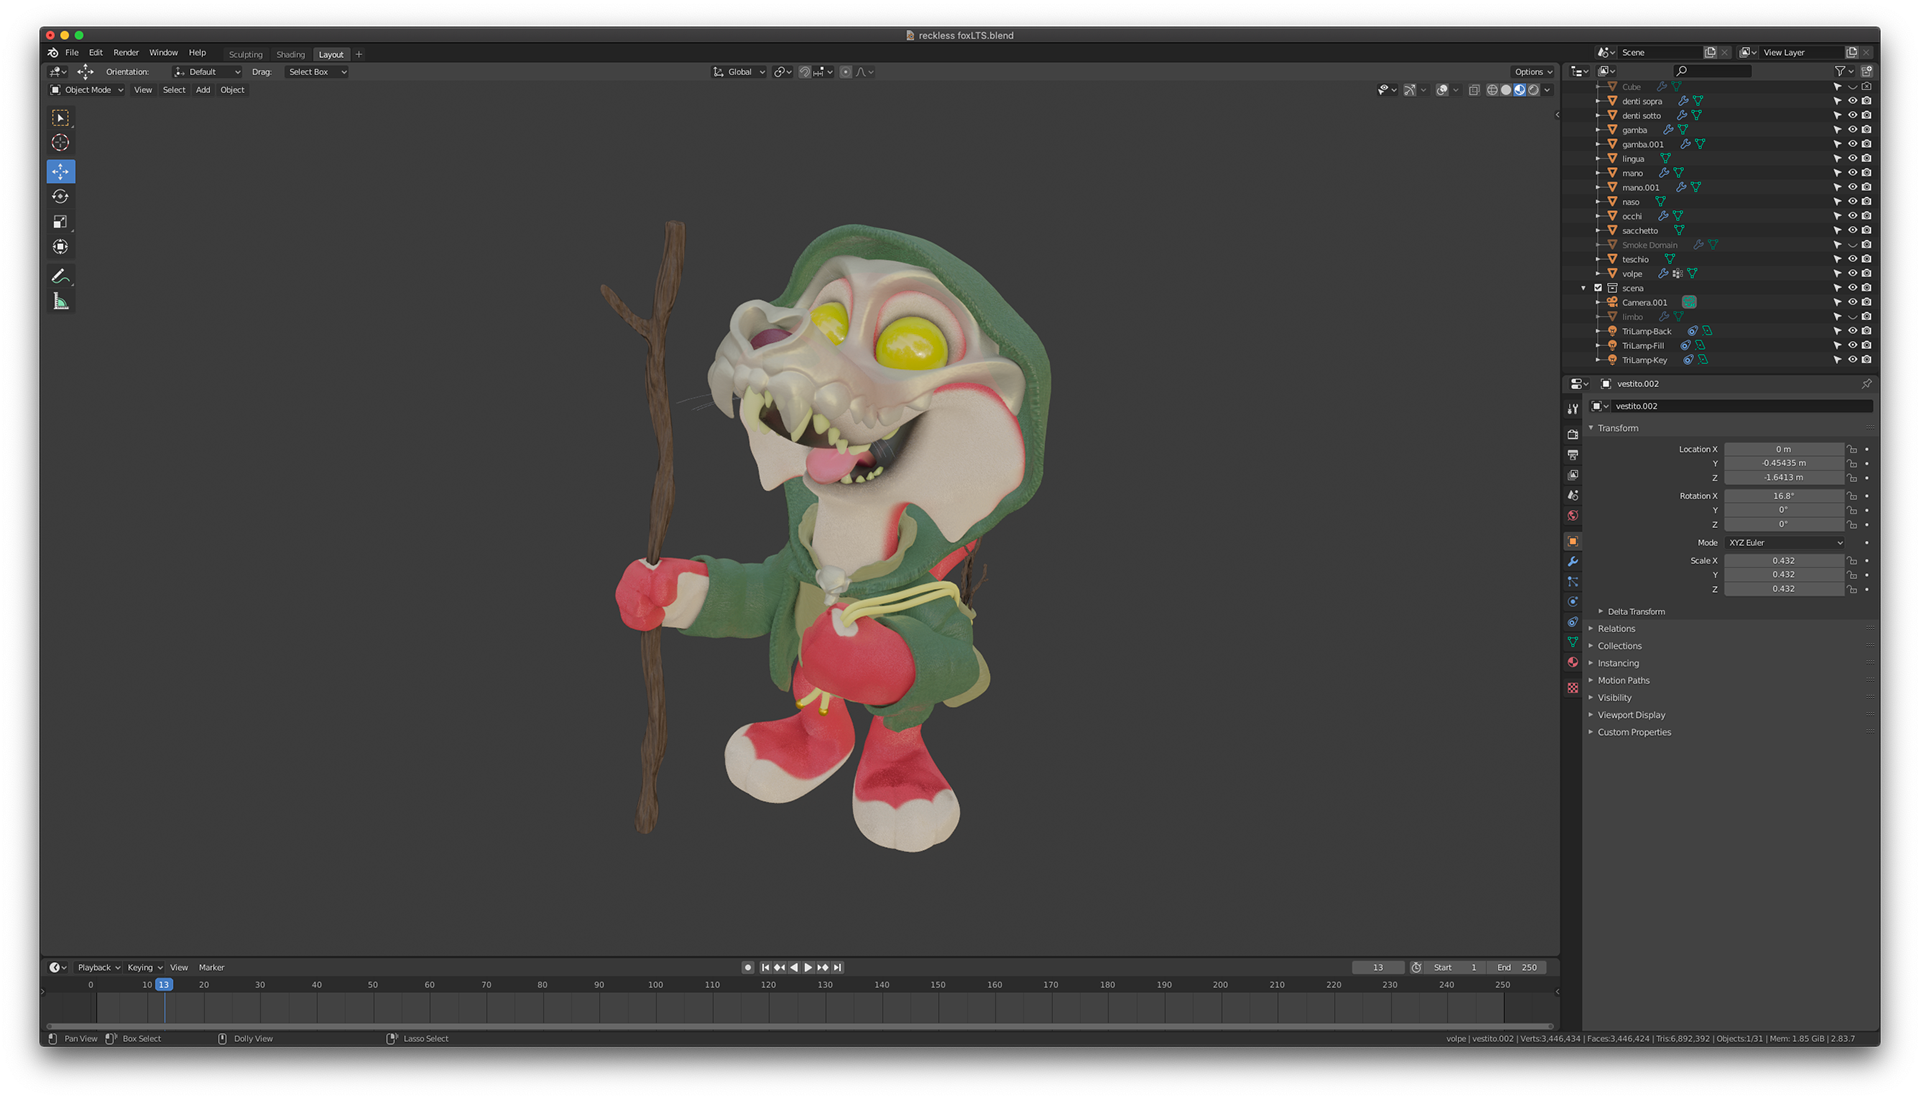Uncheck the scena collection checkbox
Viewport: 1920px width, 1099px height.
coord(1598,288)
